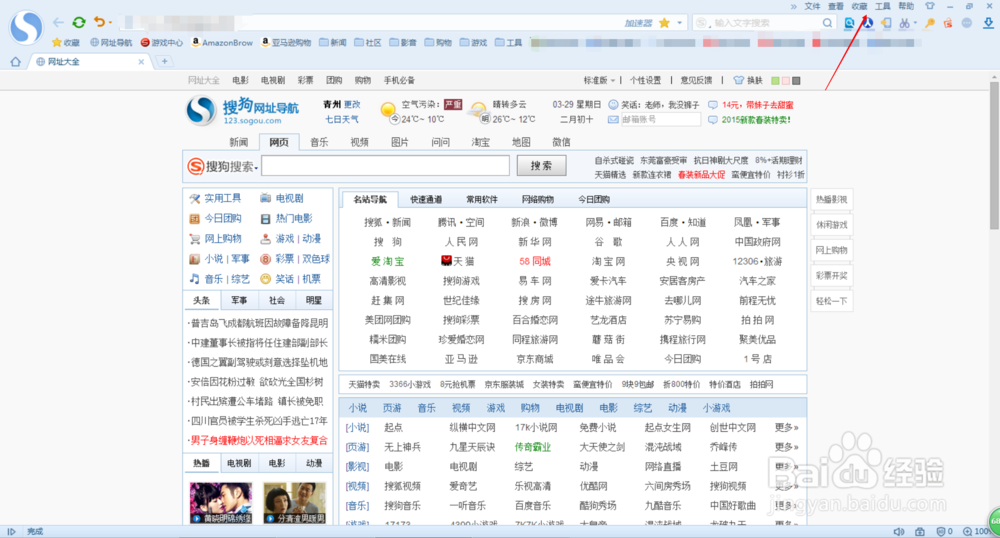Image resolution: width=1000 pixels, height=538 pixels.
Task: Switch to the 音乐 search tab
Action: [319, 142]
